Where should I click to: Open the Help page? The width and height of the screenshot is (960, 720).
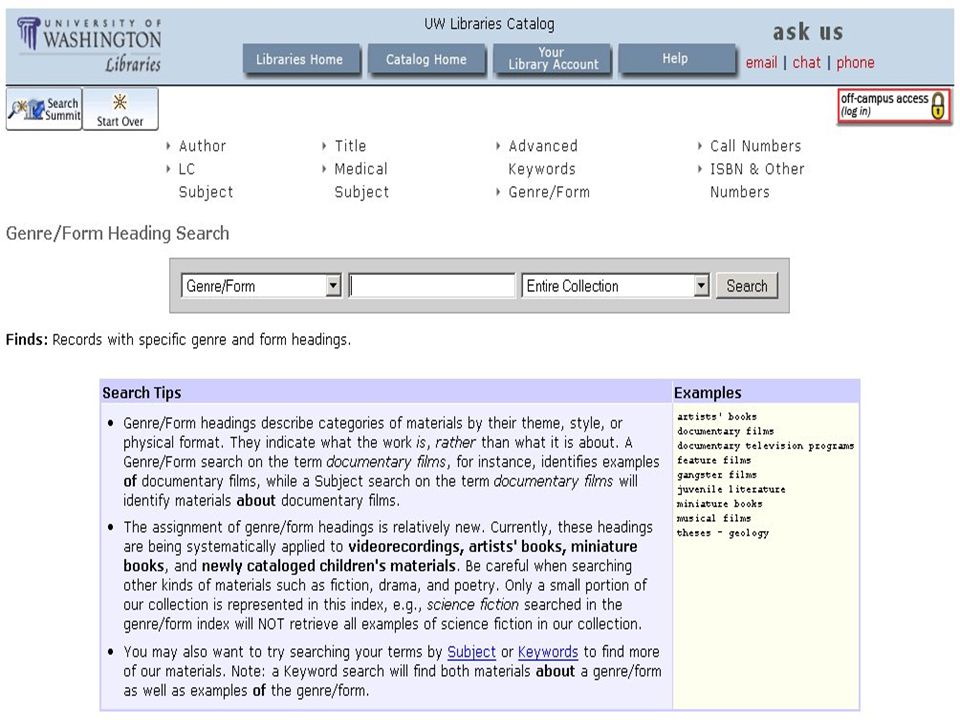(675, 59)
